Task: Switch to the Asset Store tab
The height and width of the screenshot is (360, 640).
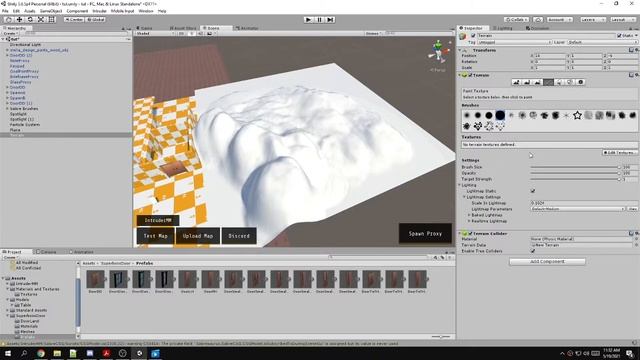Action: (x=183, y=28)
